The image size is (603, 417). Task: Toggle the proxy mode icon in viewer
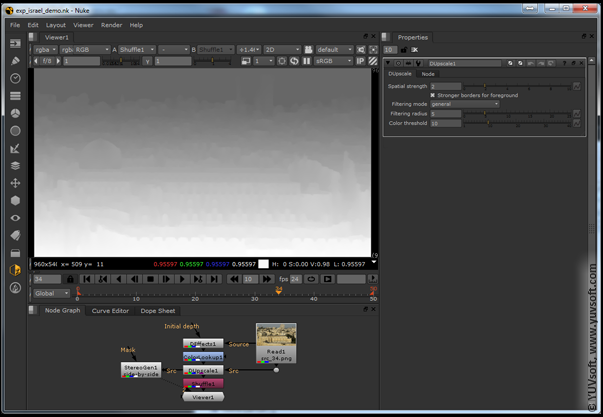click(246, 61)
